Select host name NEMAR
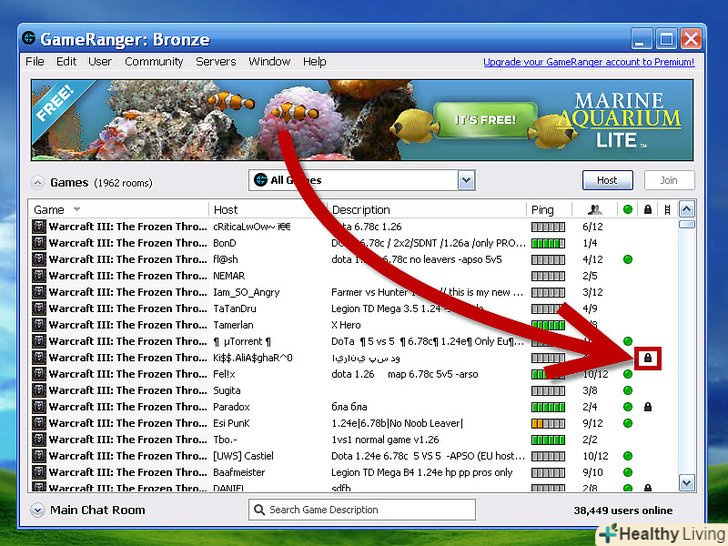 coord(229,276)
